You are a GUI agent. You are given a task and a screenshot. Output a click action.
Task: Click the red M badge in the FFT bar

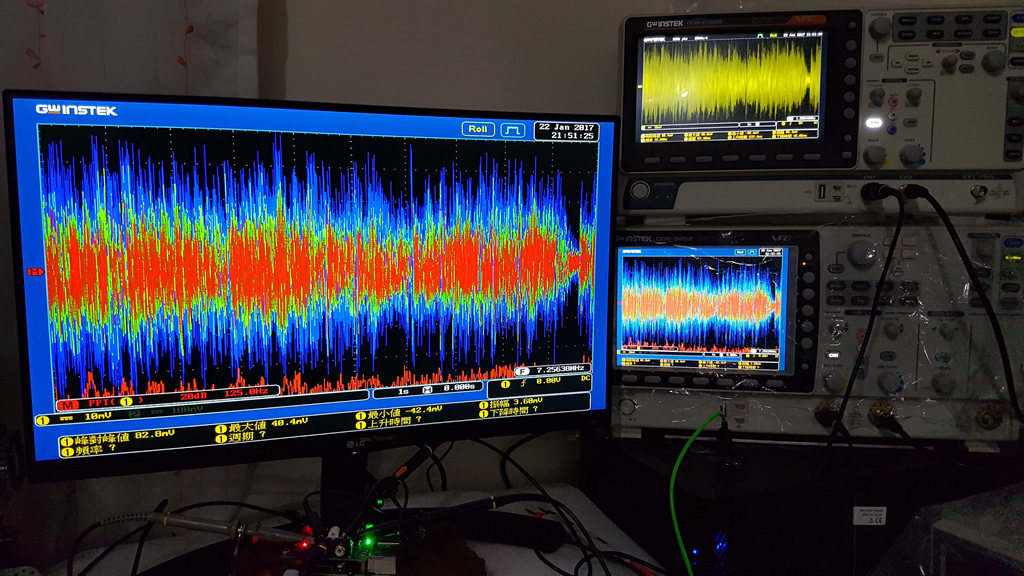pyautogui.click(x=67, y=404)
